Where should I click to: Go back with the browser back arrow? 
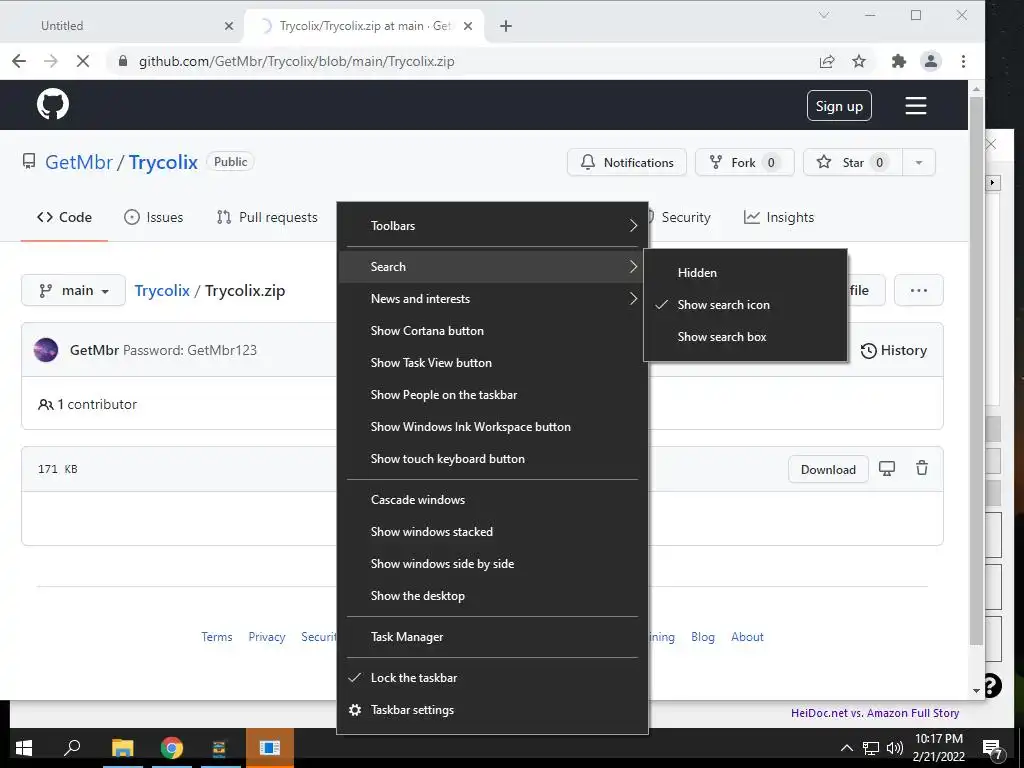tap(19, 61)
